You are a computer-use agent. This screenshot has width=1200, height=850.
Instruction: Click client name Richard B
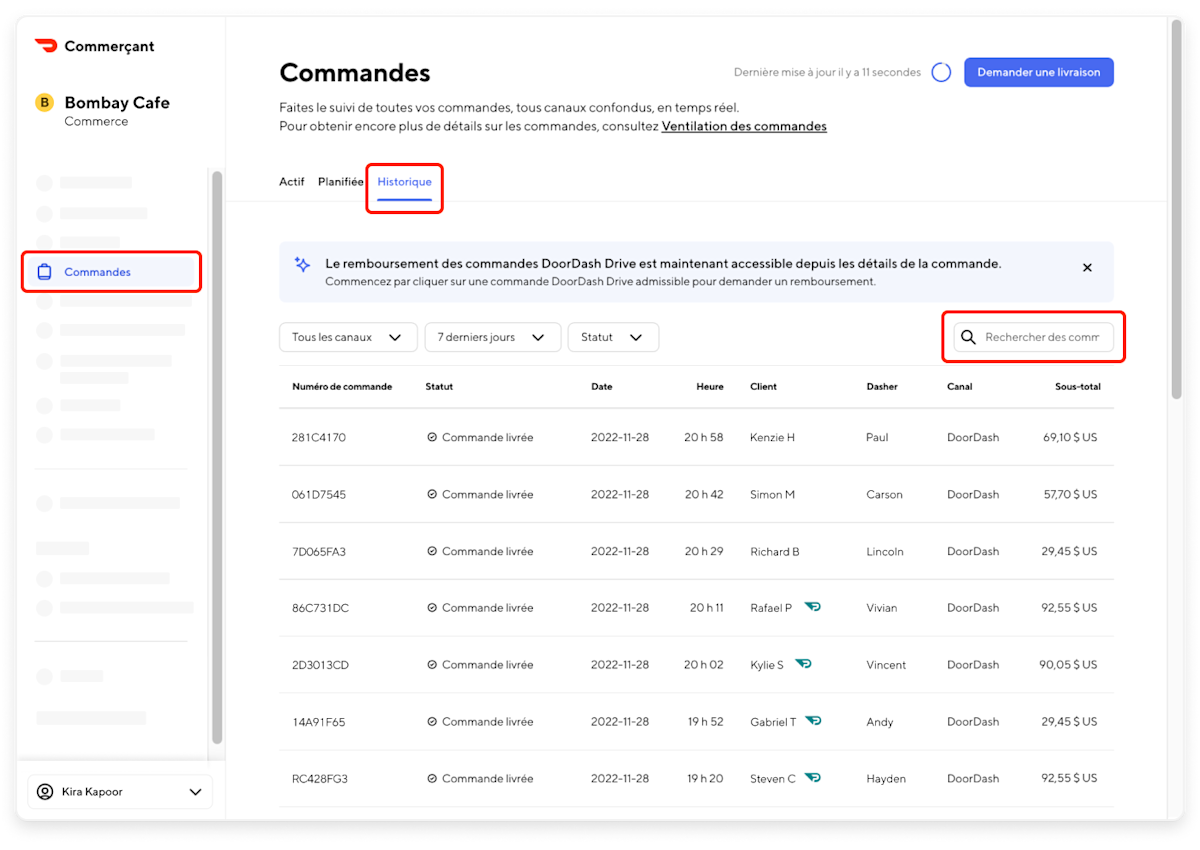775,551
